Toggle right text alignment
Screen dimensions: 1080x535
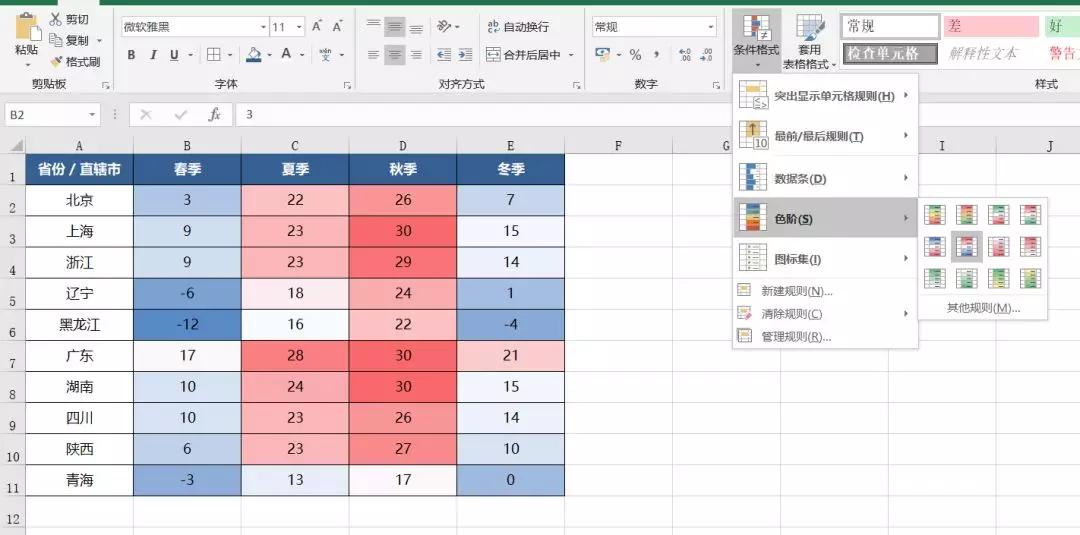click(x=416, y=55)
